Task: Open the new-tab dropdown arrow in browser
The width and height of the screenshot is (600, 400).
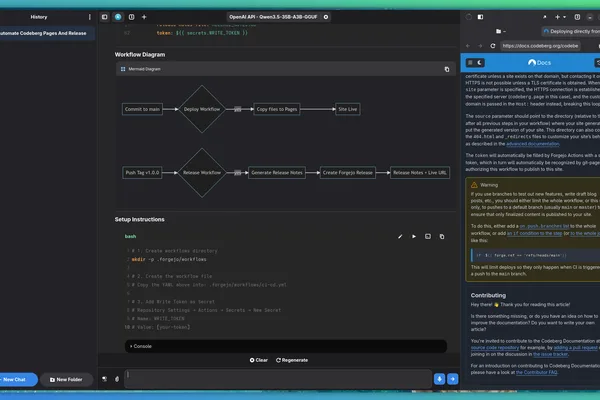Action: [564, 17]
